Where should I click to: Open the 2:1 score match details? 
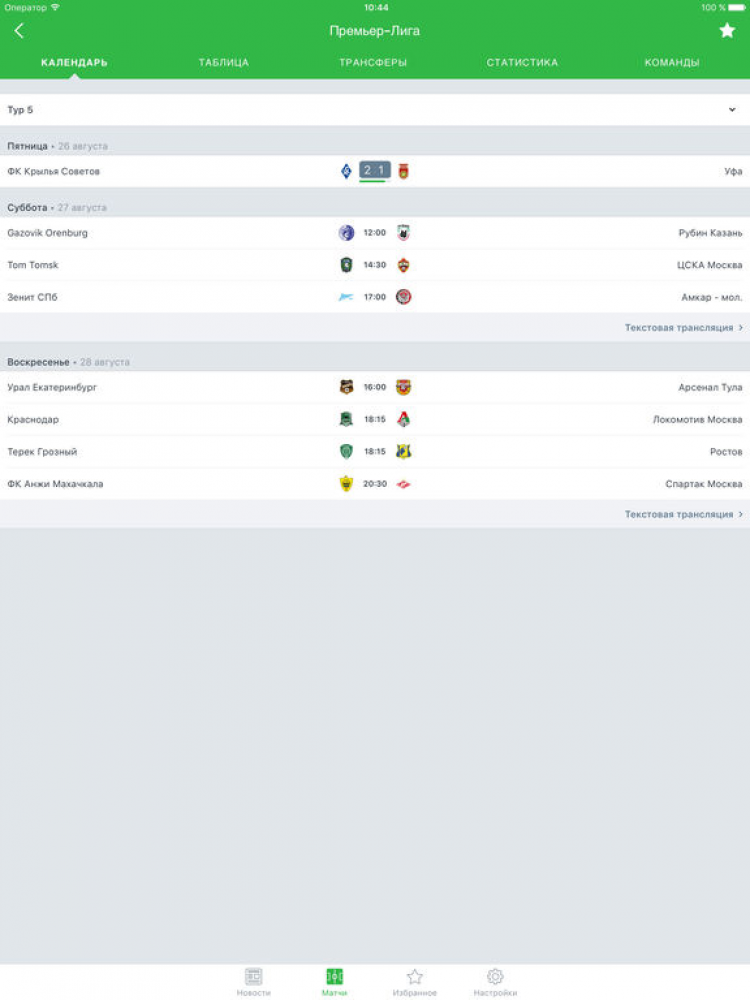pyautogui.click(x=375, y=171)
